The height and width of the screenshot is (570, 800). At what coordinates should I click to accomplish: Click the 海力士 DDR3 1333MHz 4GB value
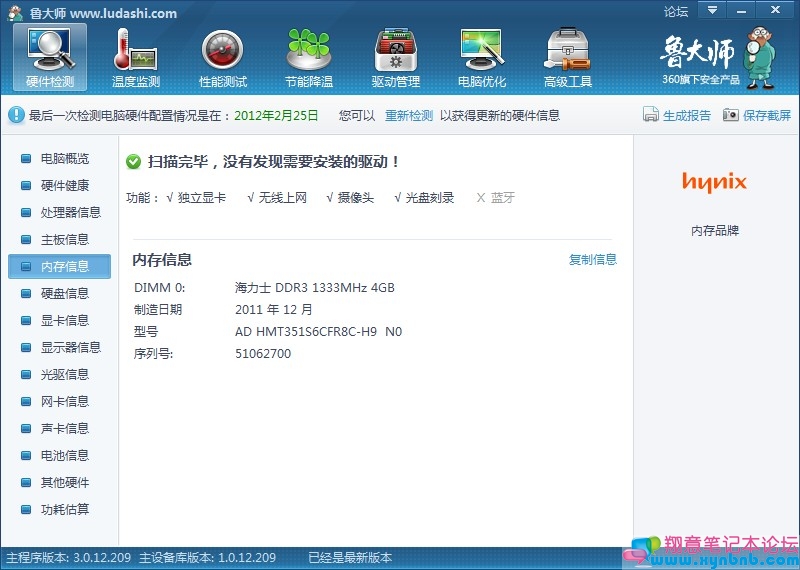click(x=315, y=288)
